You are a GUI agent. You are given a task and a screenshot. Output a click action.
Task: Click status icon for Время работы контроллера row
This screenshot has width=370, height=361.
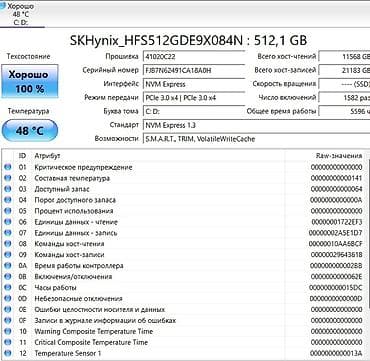coord(7,266)
